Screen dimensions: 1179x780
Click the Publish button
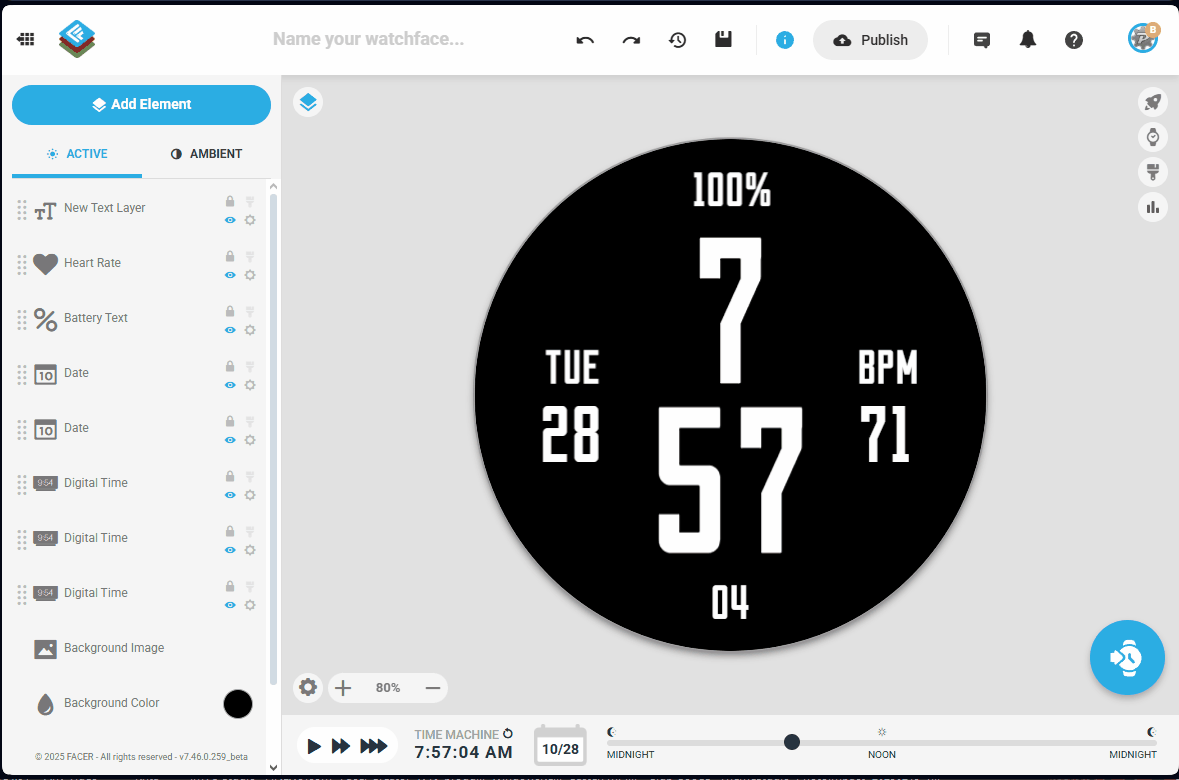[x=870, y=40]
